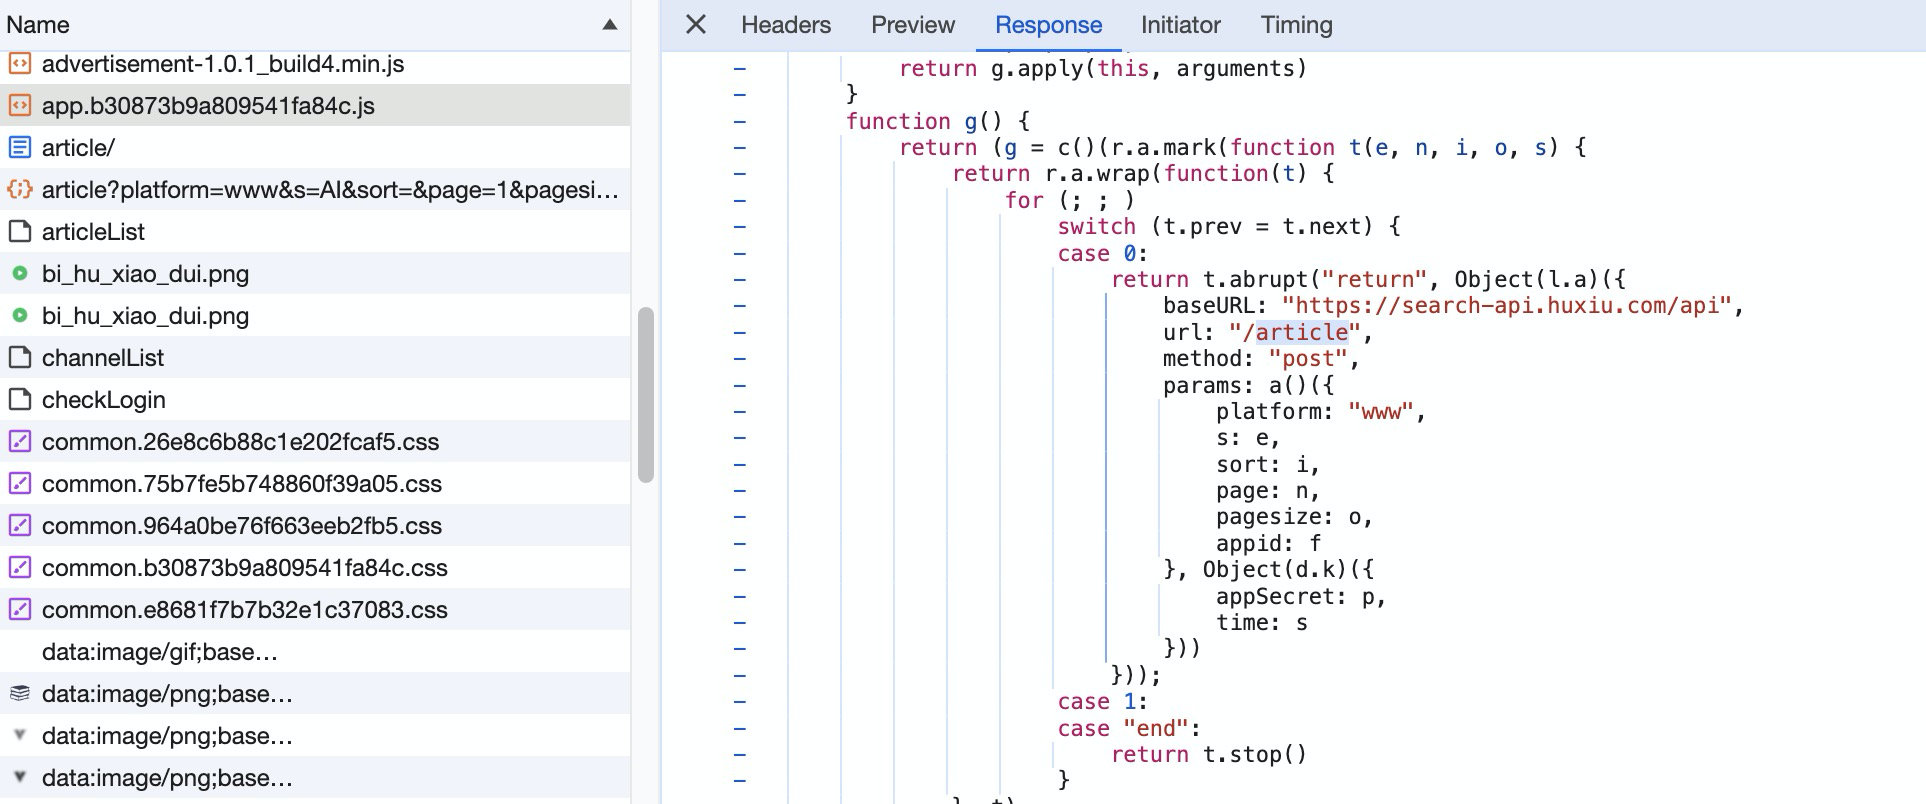Click the request list vertical scrollbar thumb

[646, 395]
